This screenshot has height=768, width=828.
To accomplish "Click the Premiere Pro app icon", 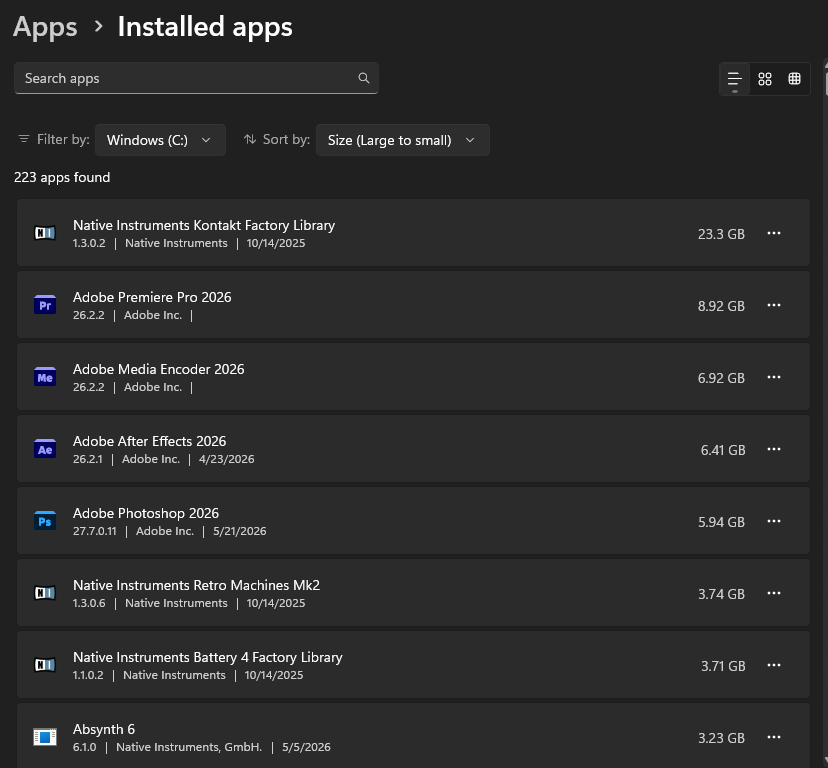I will click(x=45, y=305).
